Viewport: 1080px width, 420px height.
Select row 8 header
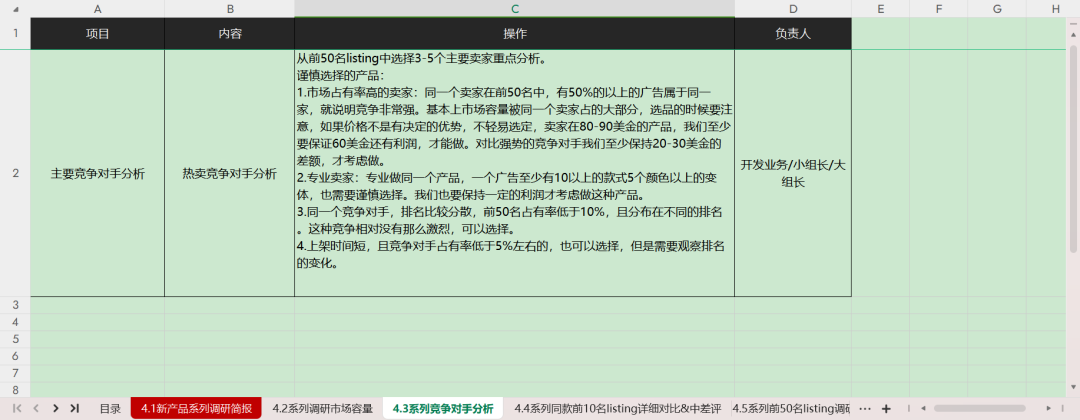15,389
